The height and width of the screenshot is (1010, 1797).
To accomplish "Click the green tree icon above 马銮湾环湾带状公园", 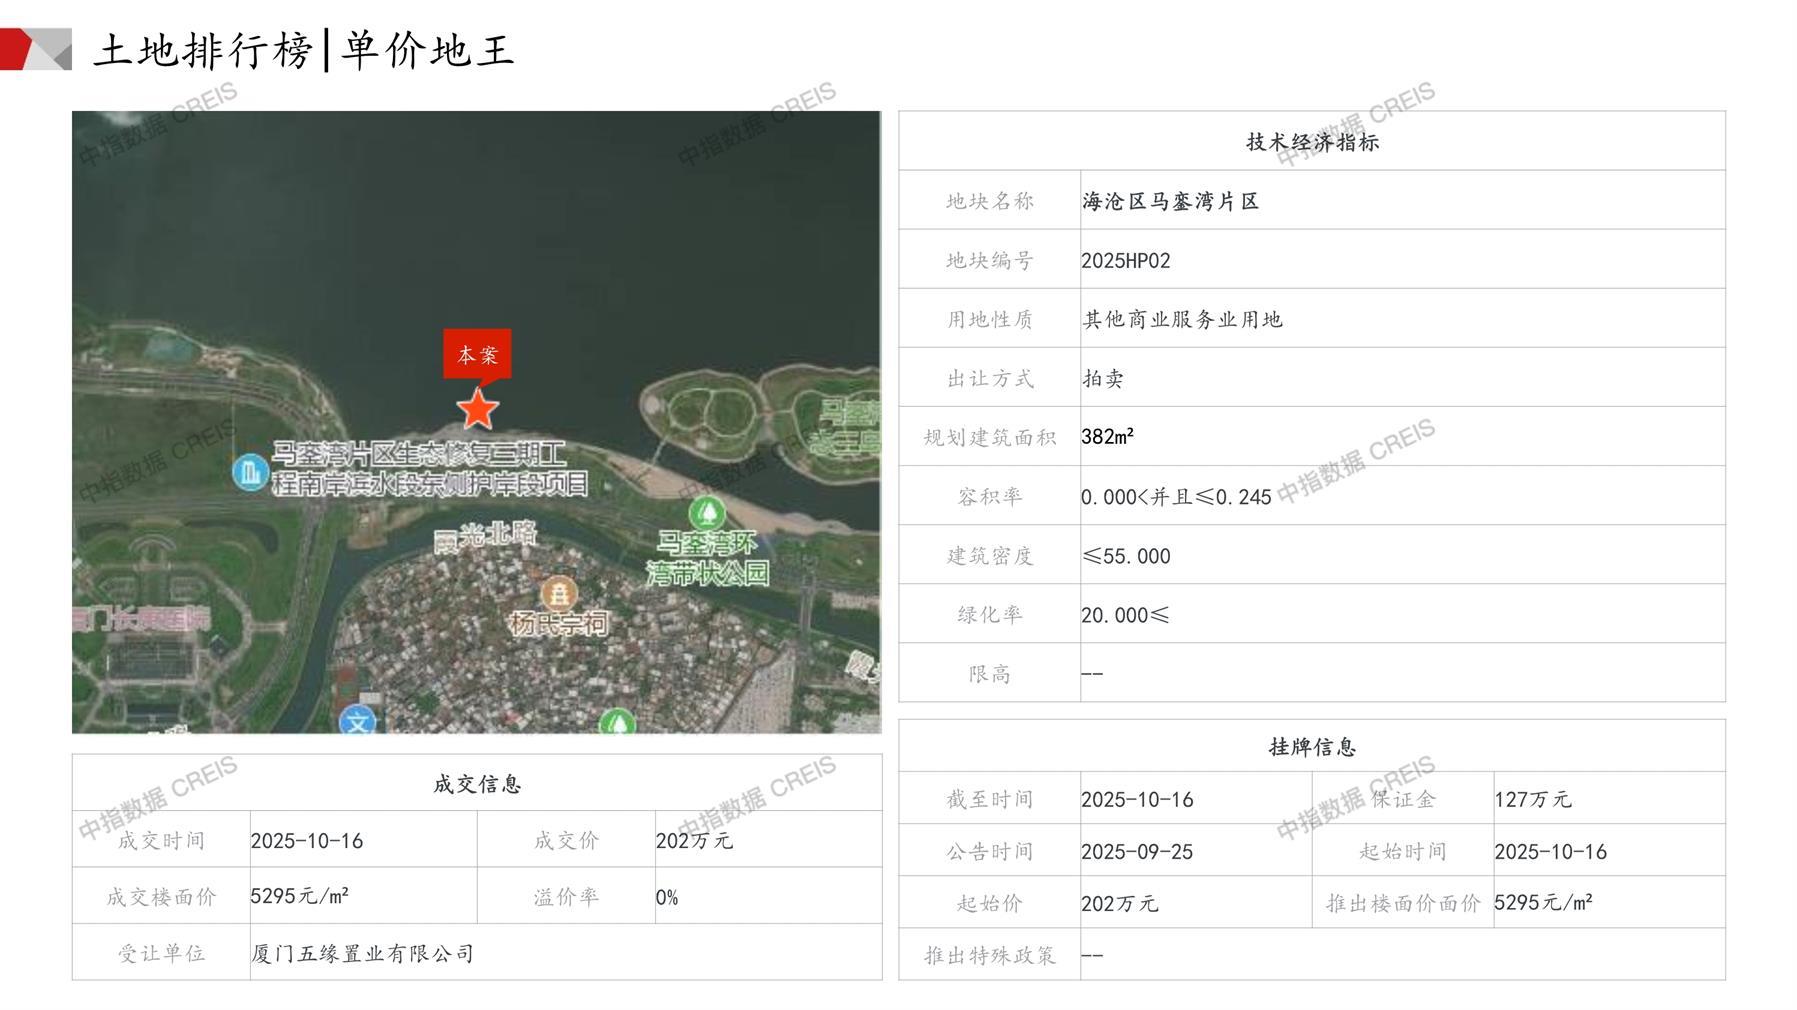I will 707,513.
